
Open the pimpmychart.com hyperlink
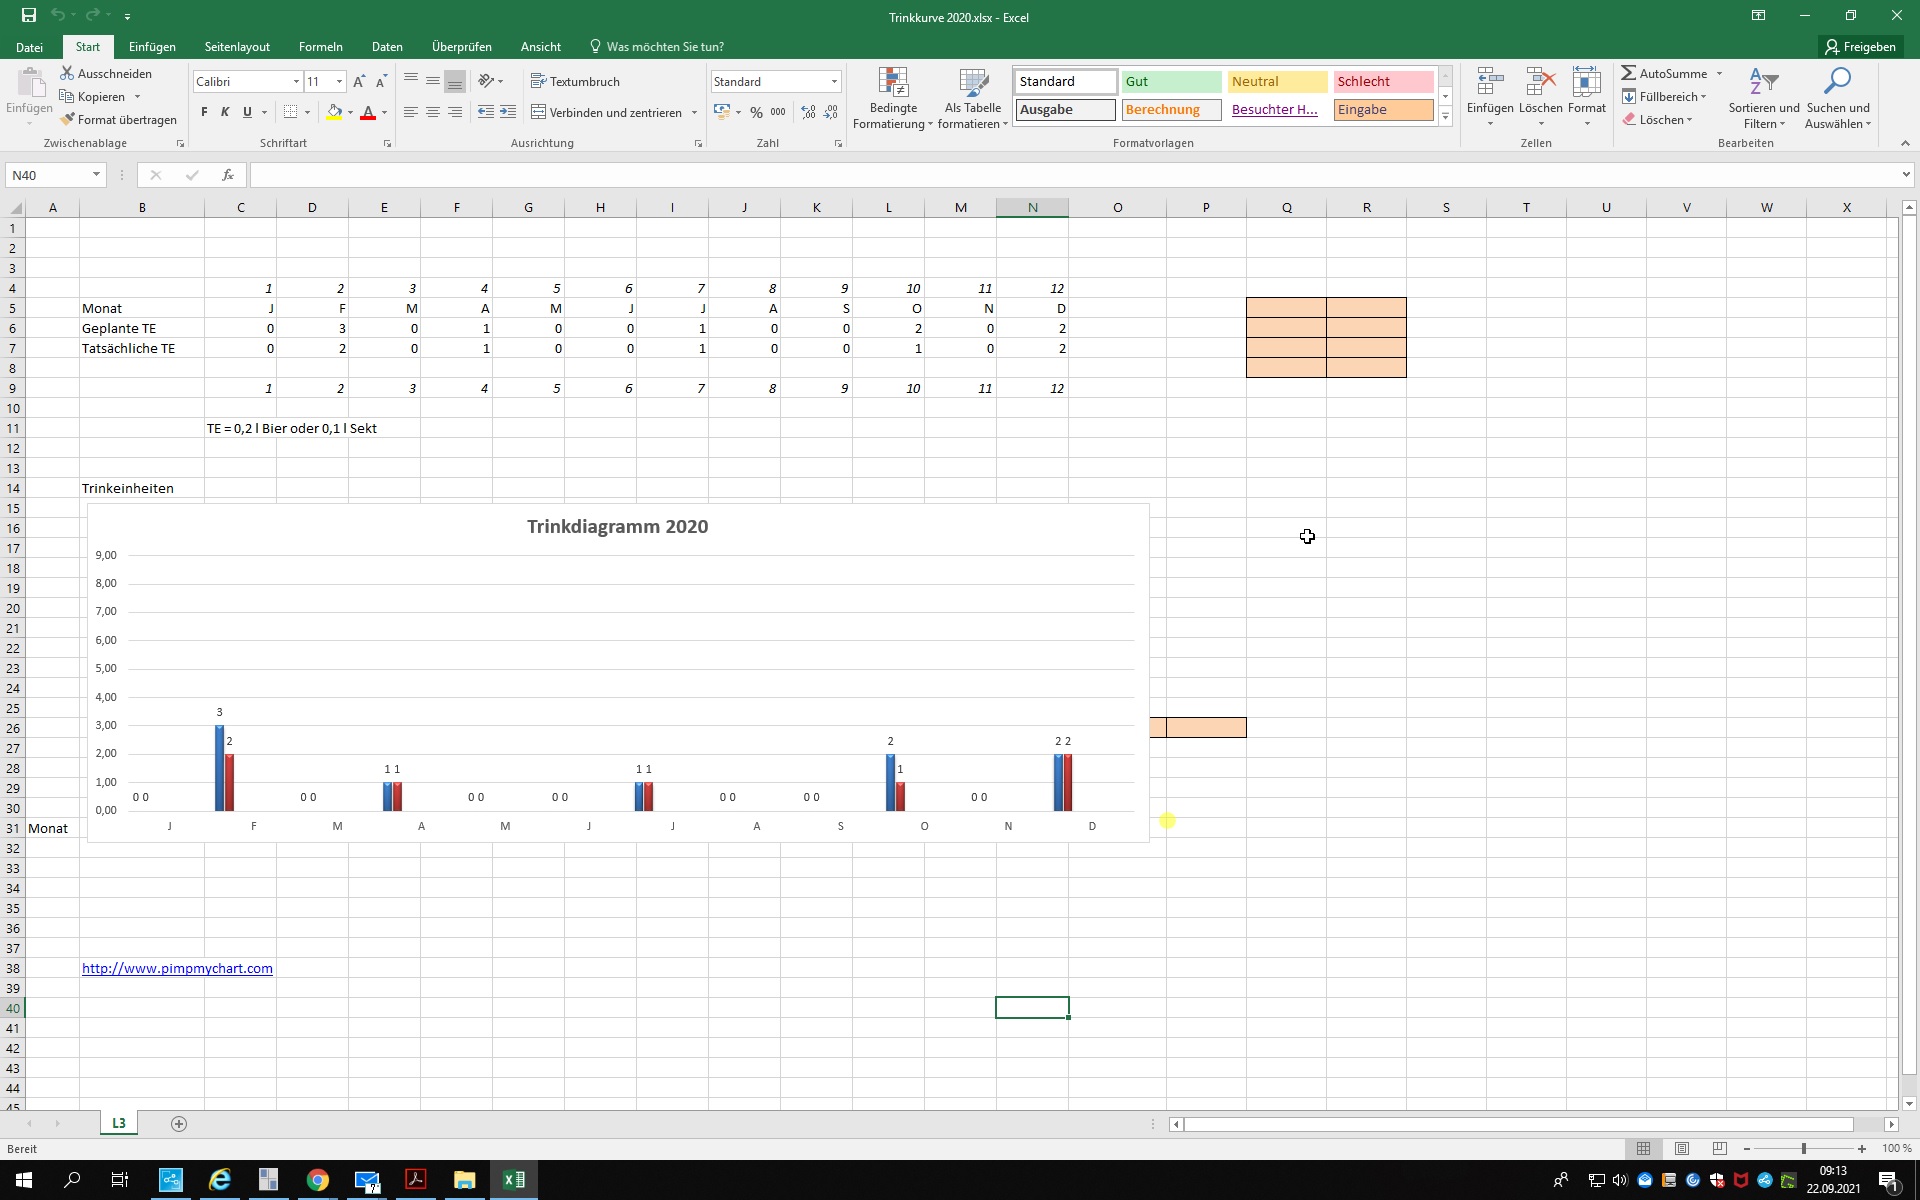(x=177, y=968)
